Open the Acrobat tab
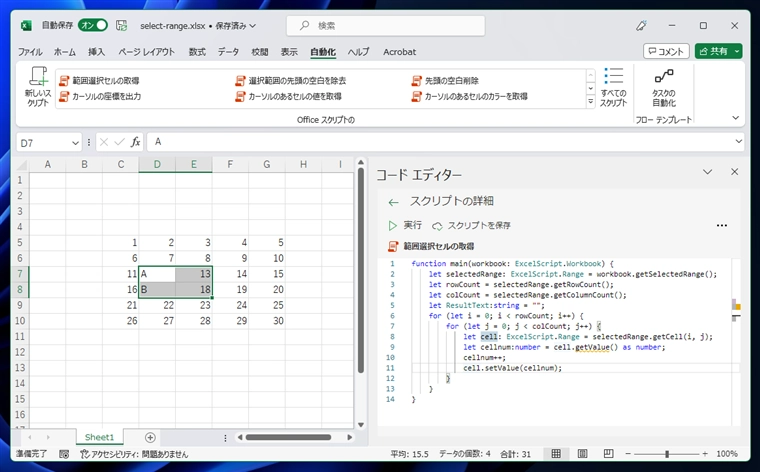 [399, 52]
